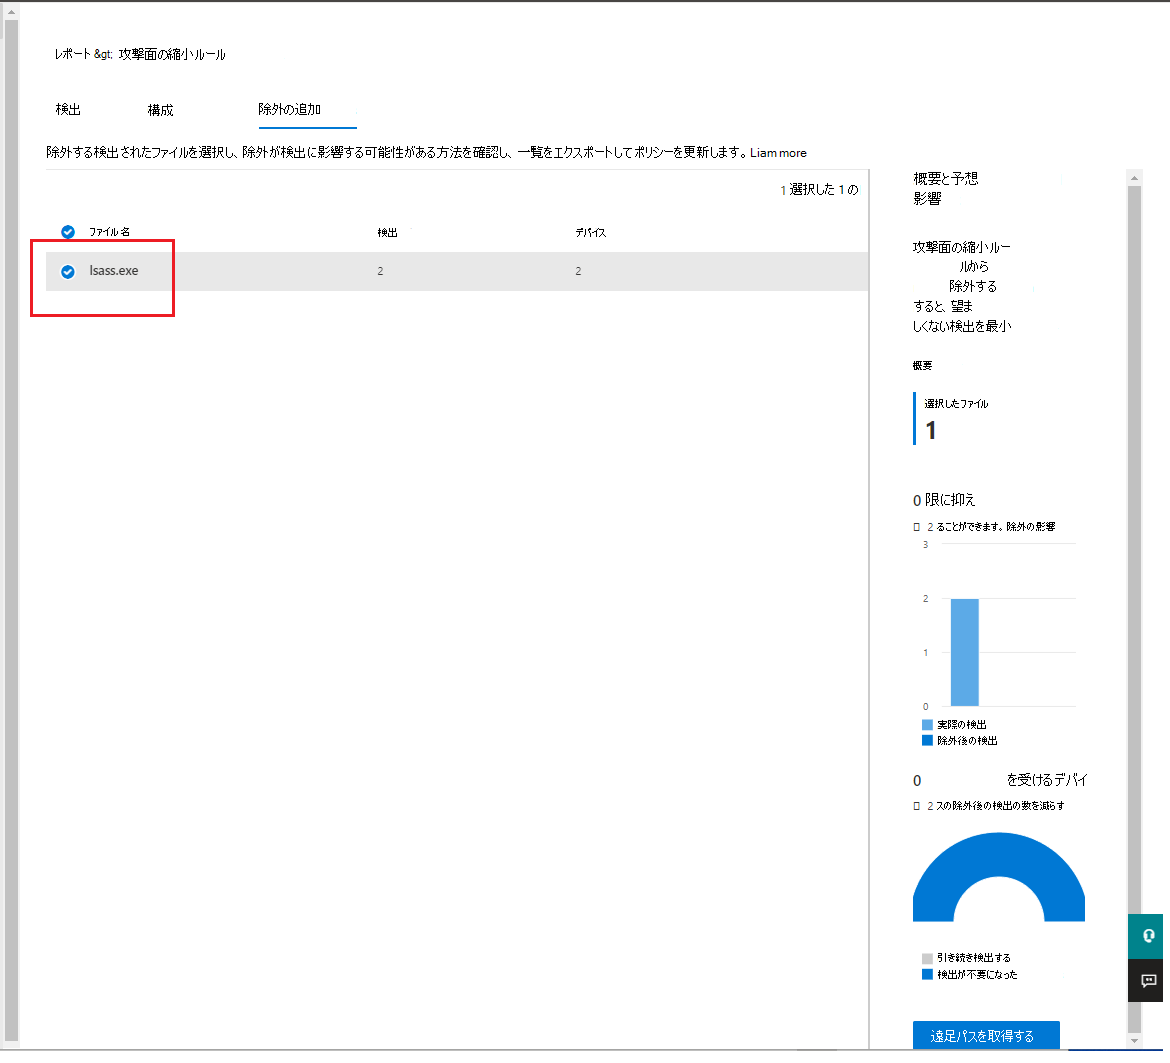Switch to the 構成 tab
1170x1063 pixels.
[160, 110]
